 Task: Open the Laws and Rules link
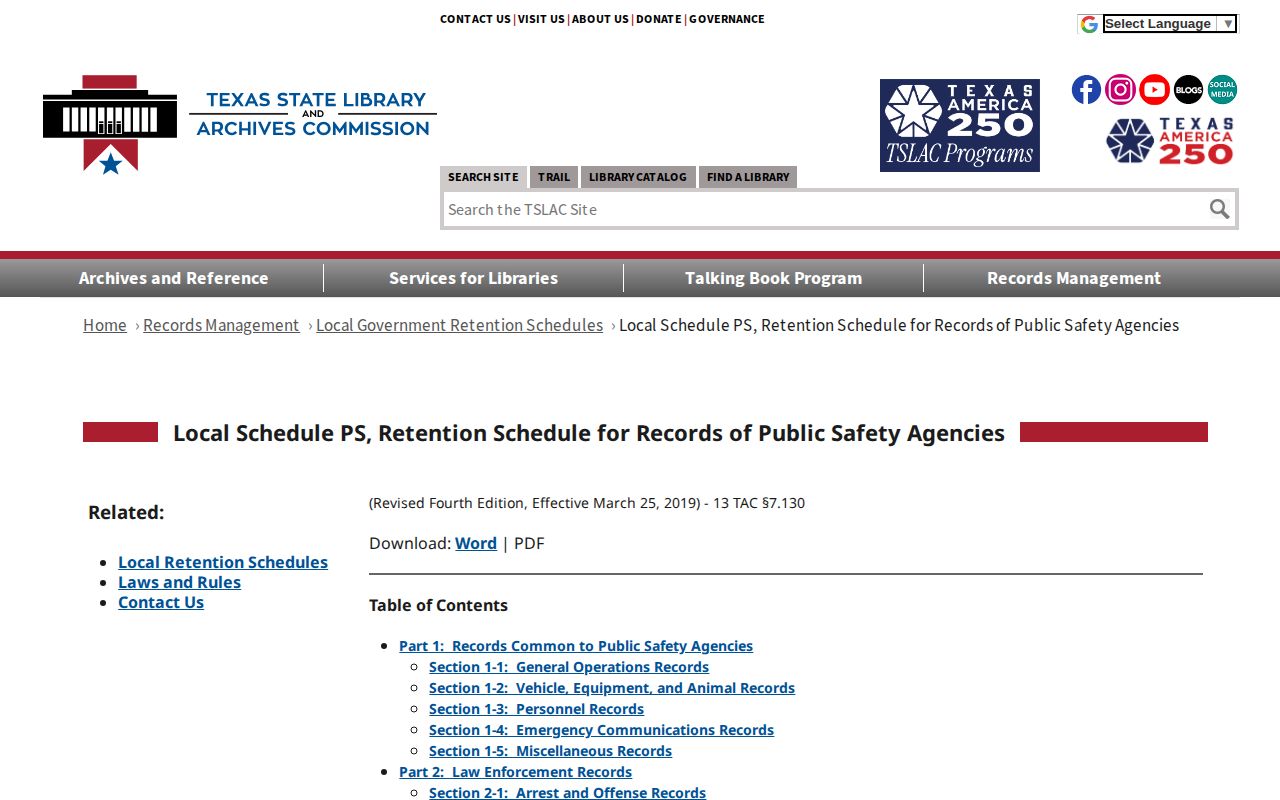(179, 582)
